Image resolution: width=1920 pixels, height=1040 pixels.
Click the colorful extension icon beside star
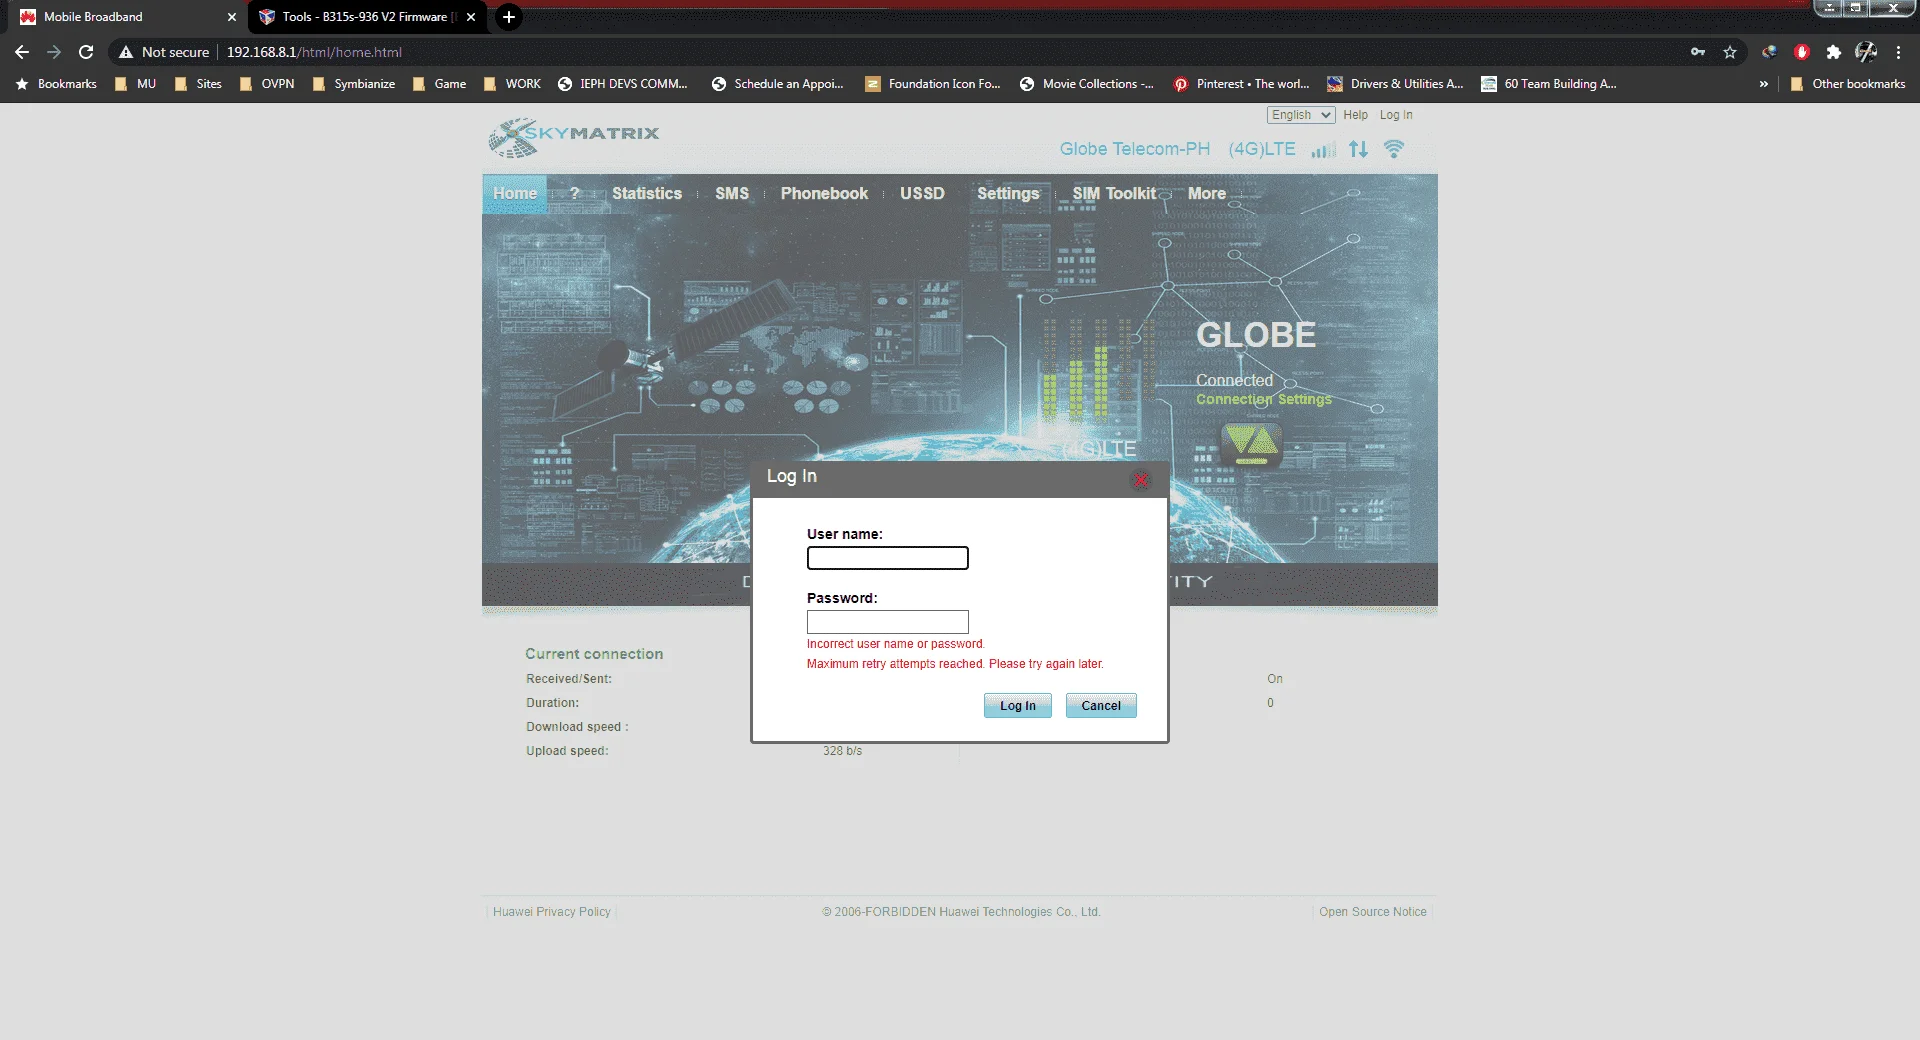tap(1769, 52)
